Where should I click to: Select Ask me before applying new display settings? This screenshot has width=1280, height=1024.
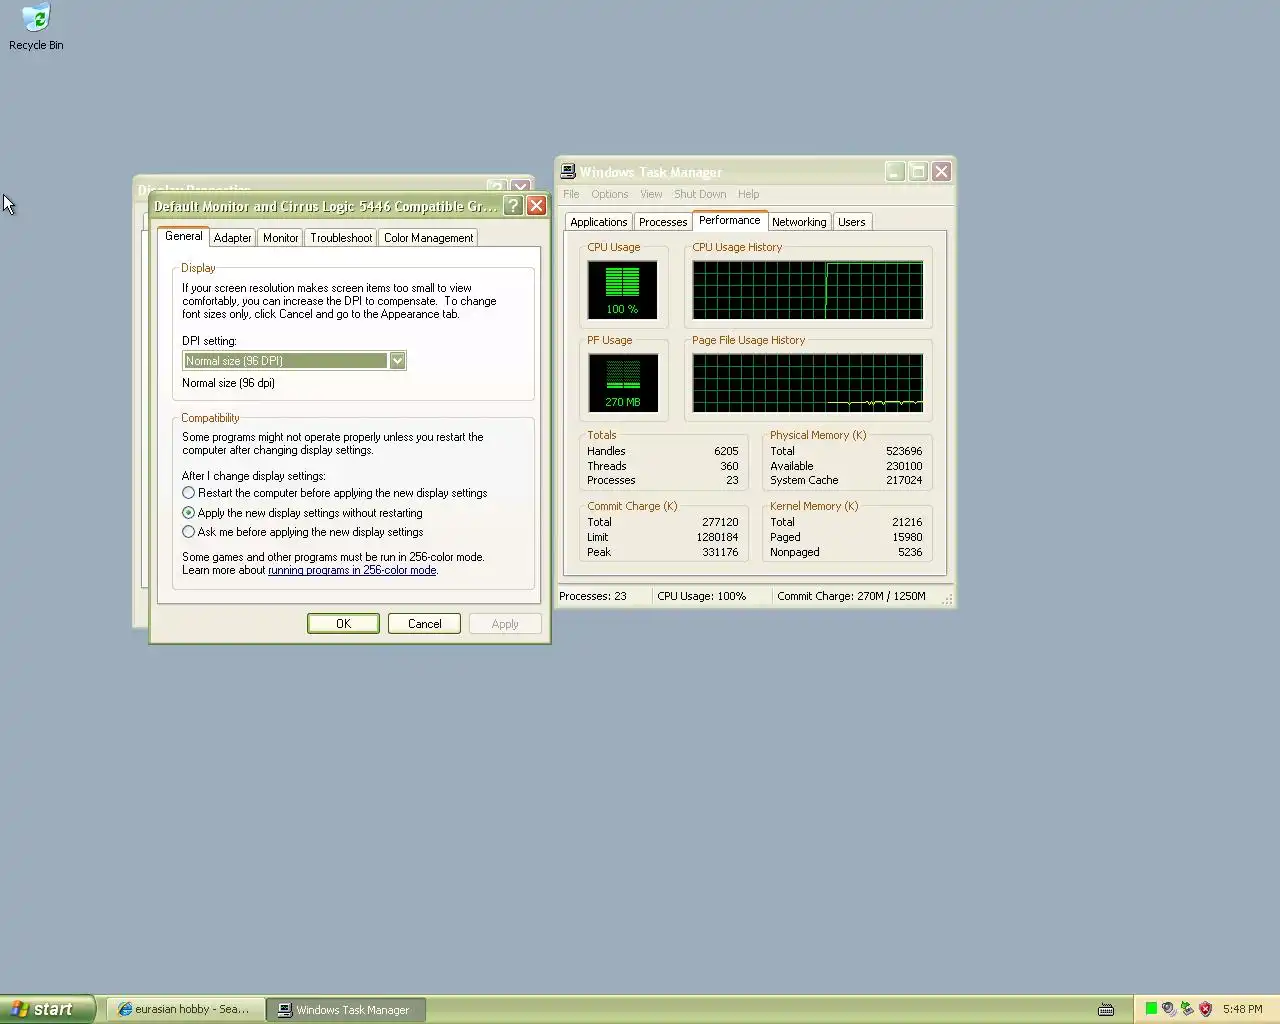(x=188, y=532)
